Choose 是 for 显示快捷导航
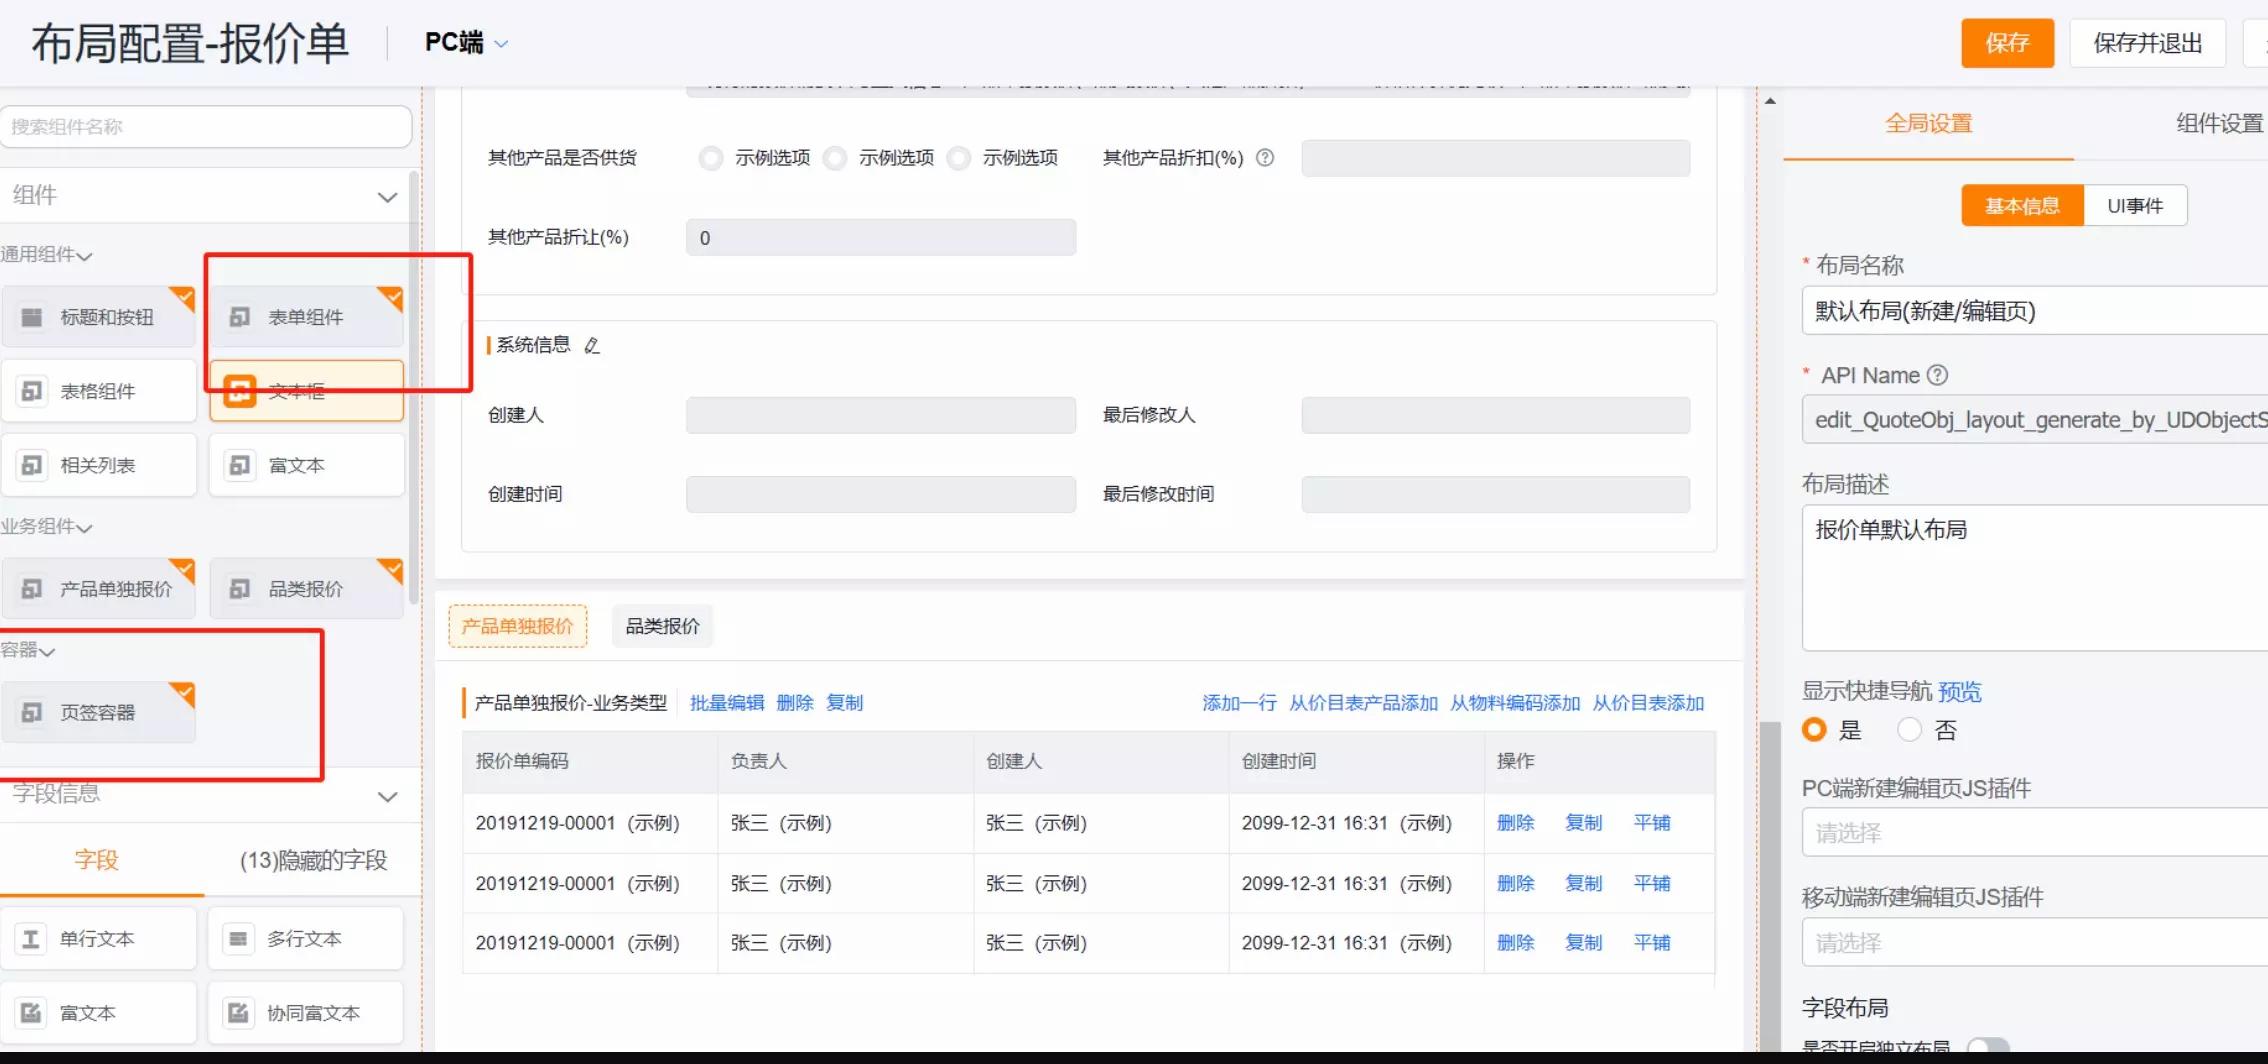 pos(1814,730)
